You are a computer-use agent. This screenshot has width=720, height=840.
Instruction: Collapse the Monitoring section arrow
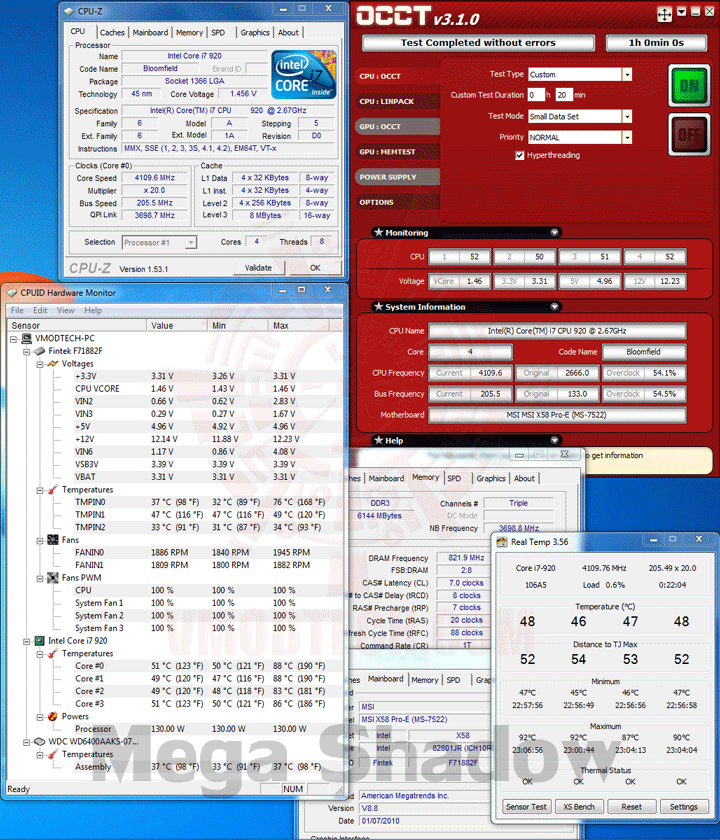point(555,232)
